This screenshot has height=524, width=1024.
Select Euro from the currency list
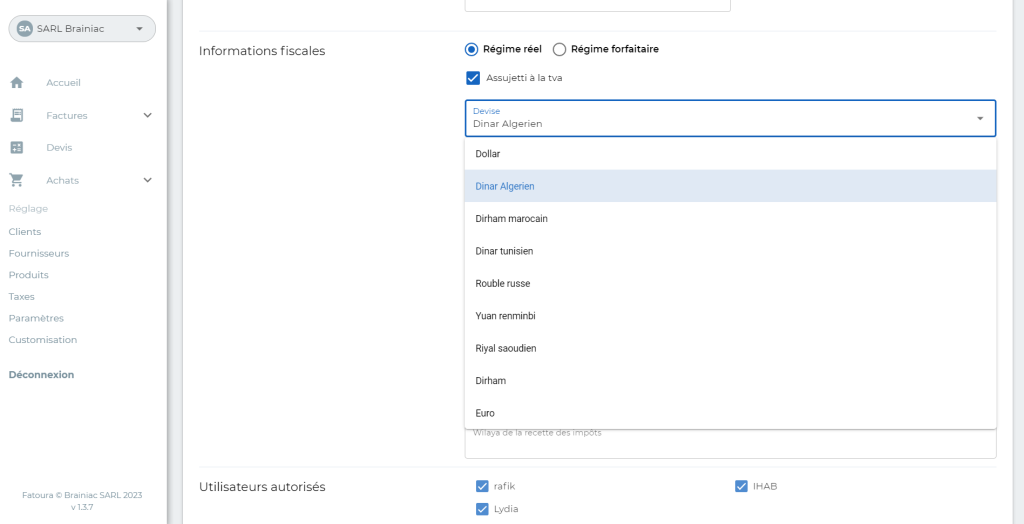pos(485,413)
